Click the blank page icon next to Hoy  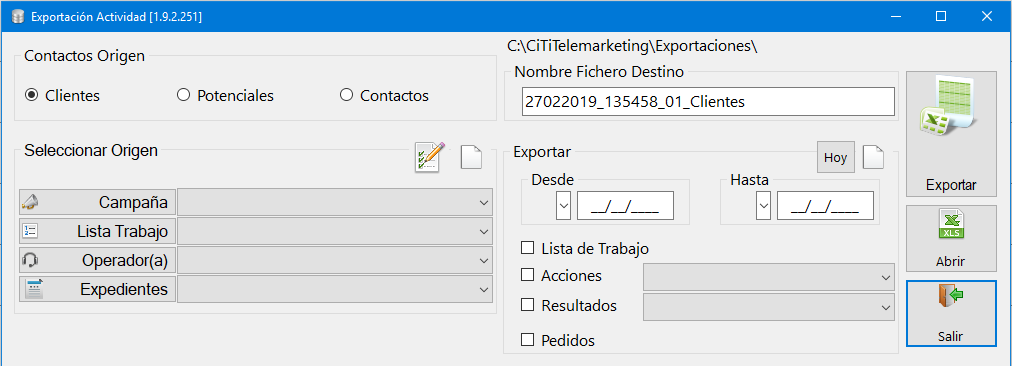pos(874,157)
